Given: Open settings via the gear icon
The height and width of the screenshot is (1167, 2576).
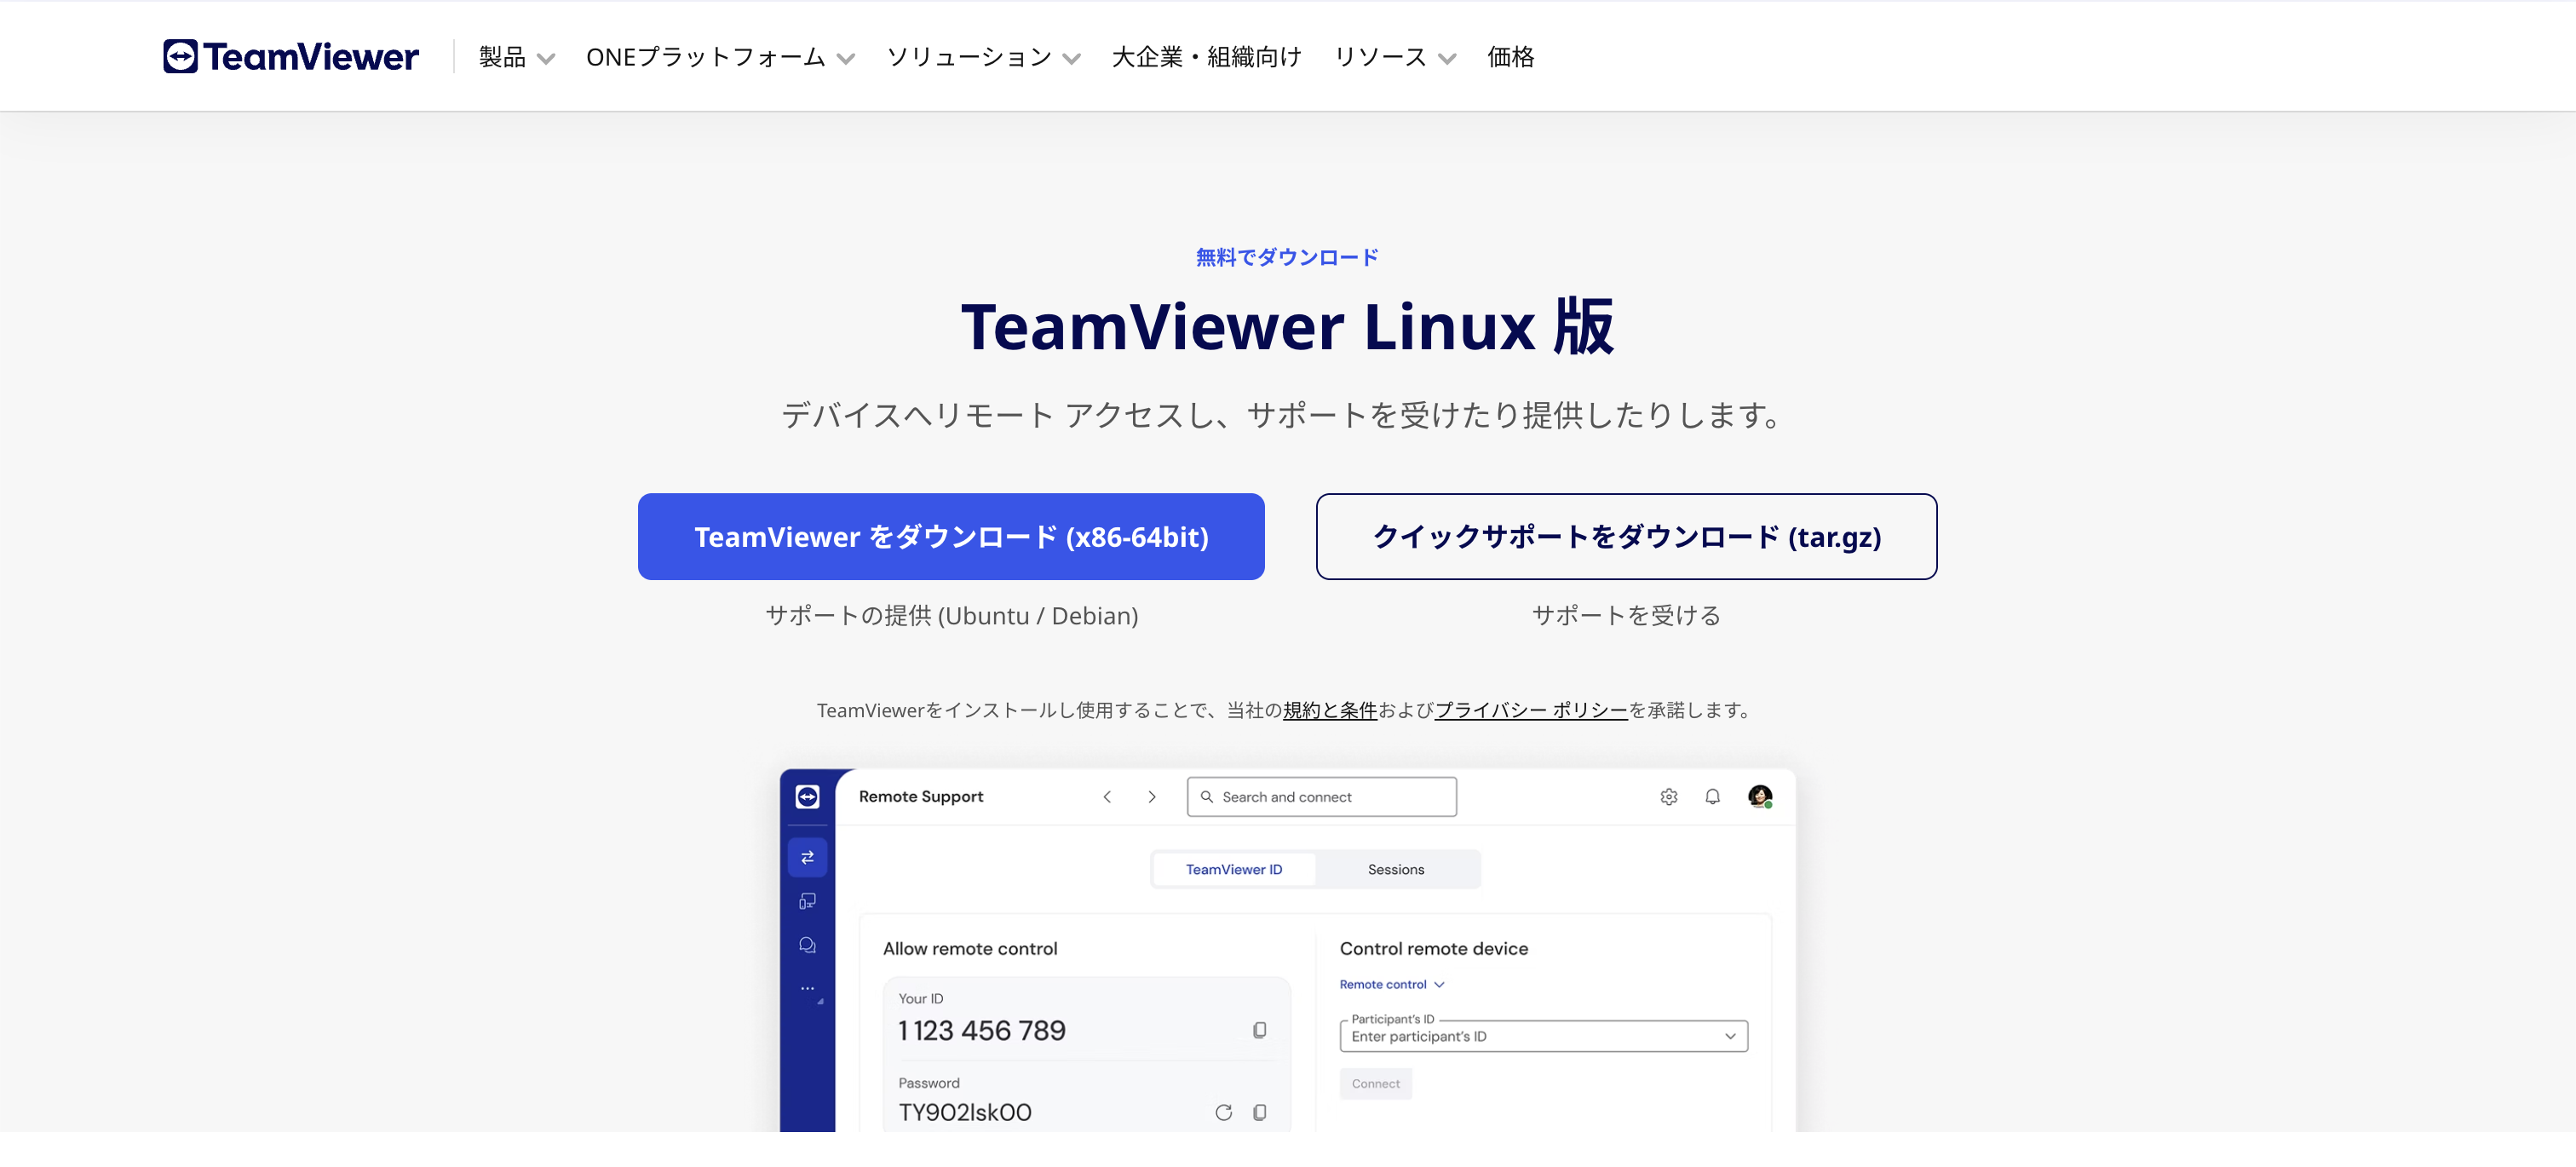Looking at the screenshot, I should pyautogui.click(x=1668, y=796).
